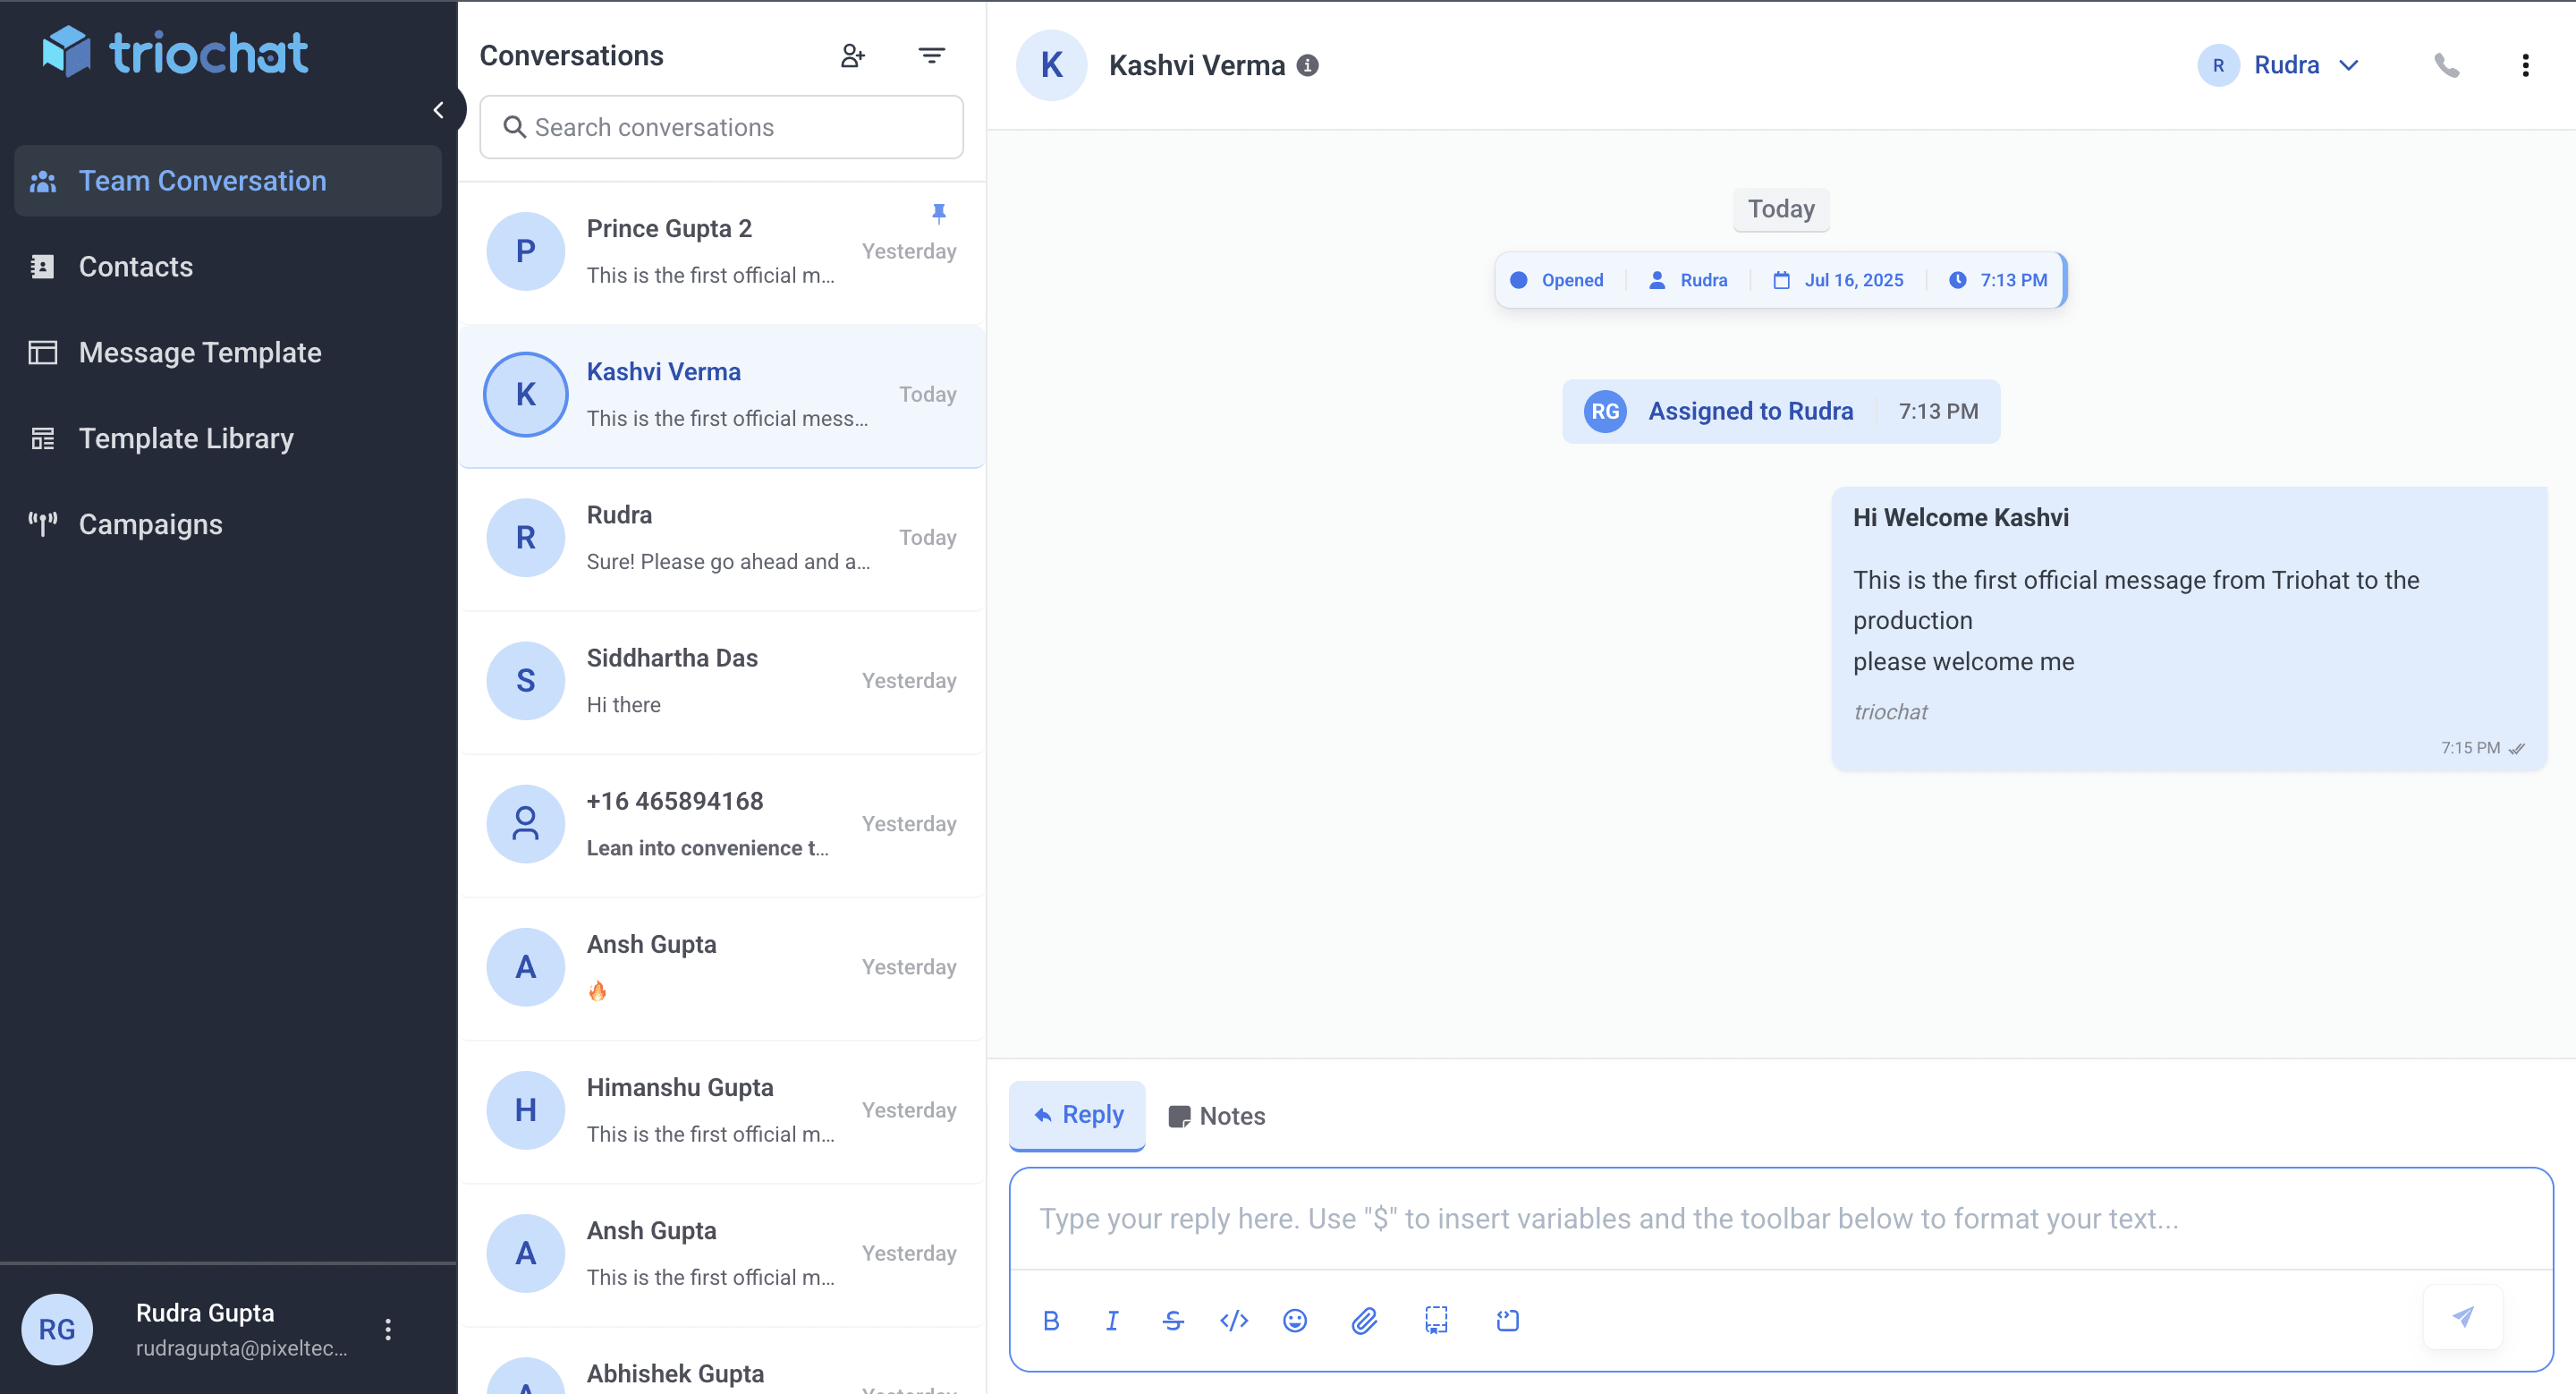Insert an emoji with smiley icon
The height and width of the screenshot is (1394, 2576).
coord(1294,1321)
